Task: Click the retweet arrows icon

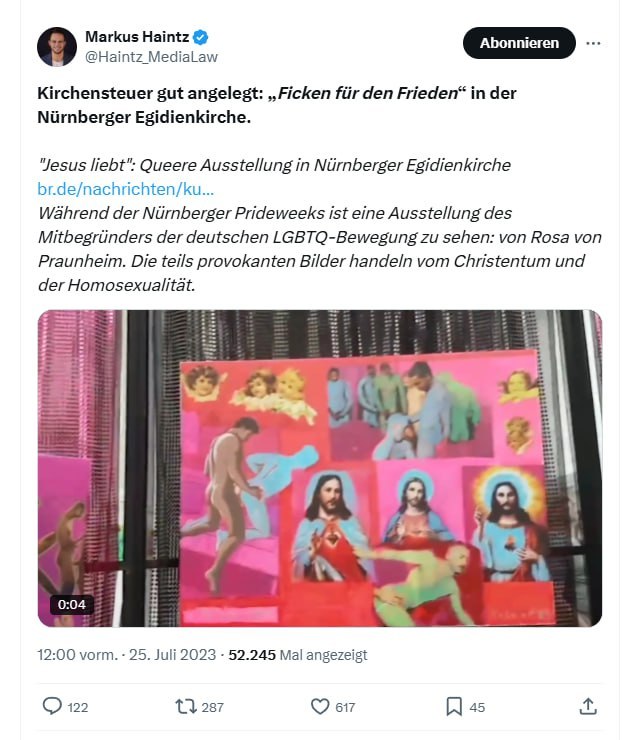Action: pos(186,706)
